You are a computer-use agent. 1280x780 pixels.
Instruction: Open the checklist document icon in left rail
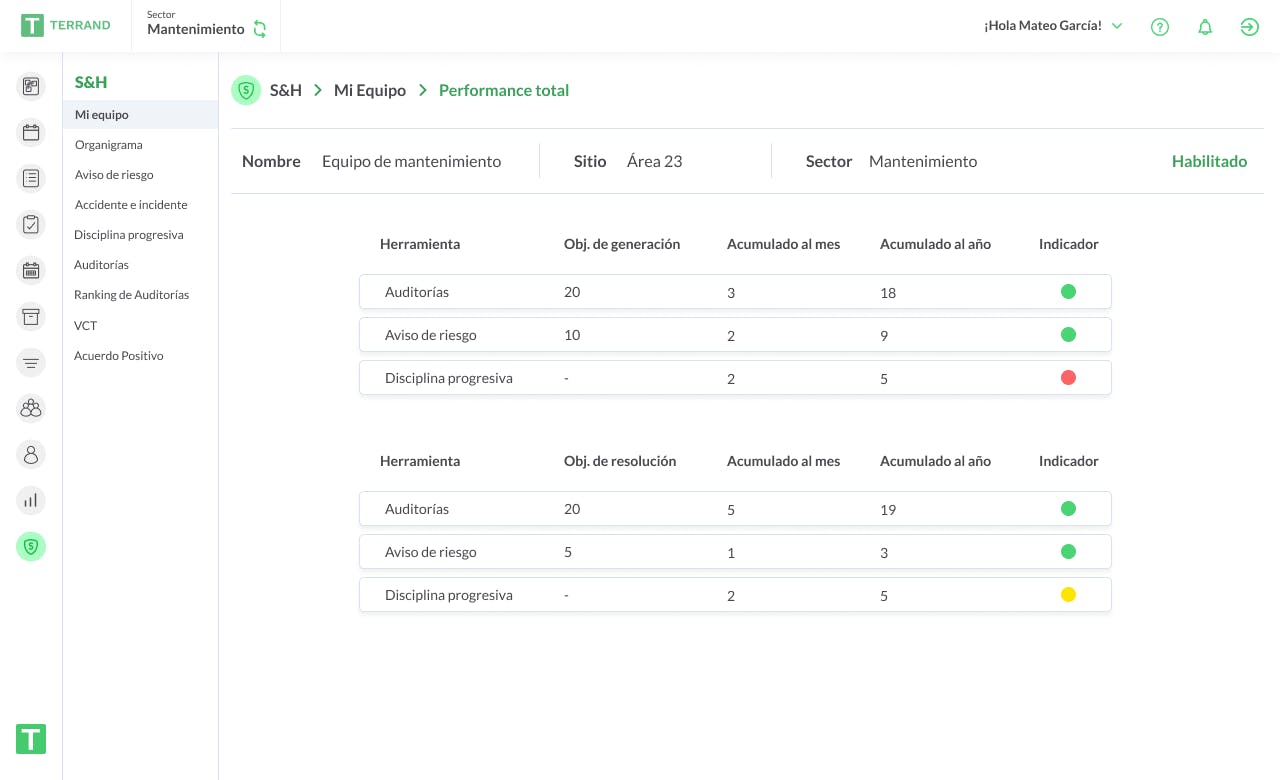(x=31, y=178)
